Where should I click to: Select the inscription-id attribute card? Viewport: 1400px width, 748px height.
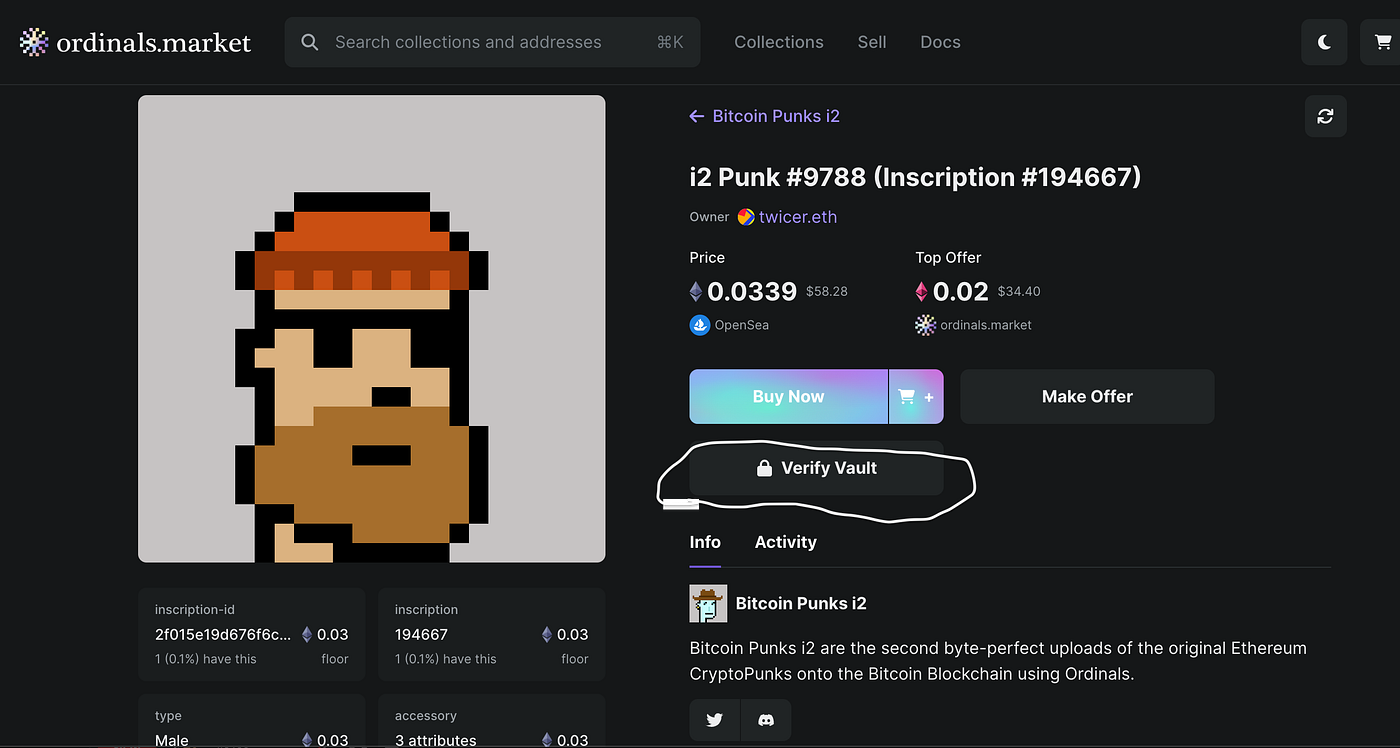[x=252, y=634]
